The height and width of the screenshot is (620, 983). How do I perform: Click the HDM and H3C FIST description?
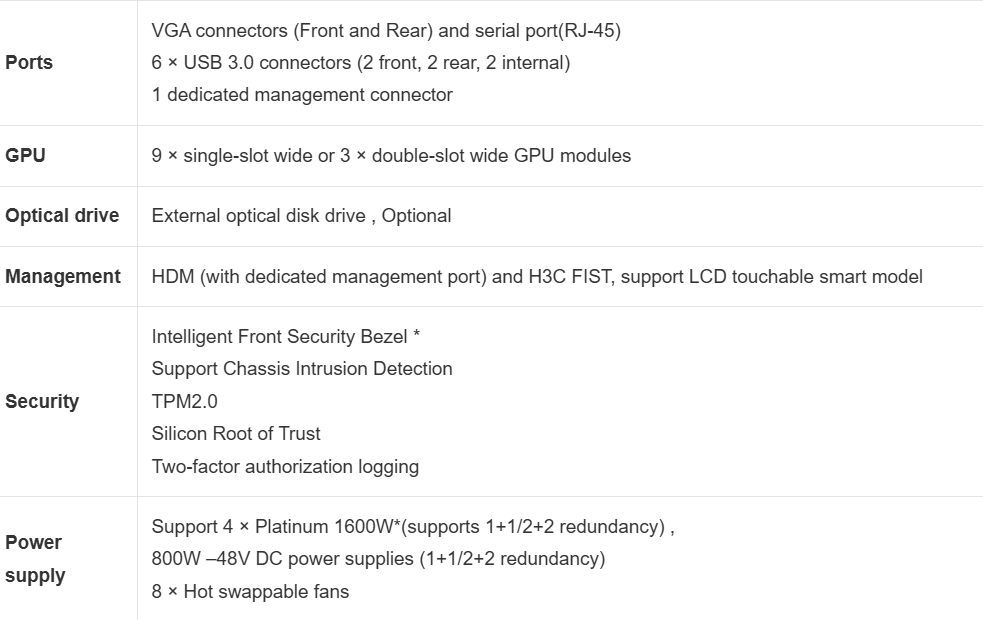(x=537, y=276)
